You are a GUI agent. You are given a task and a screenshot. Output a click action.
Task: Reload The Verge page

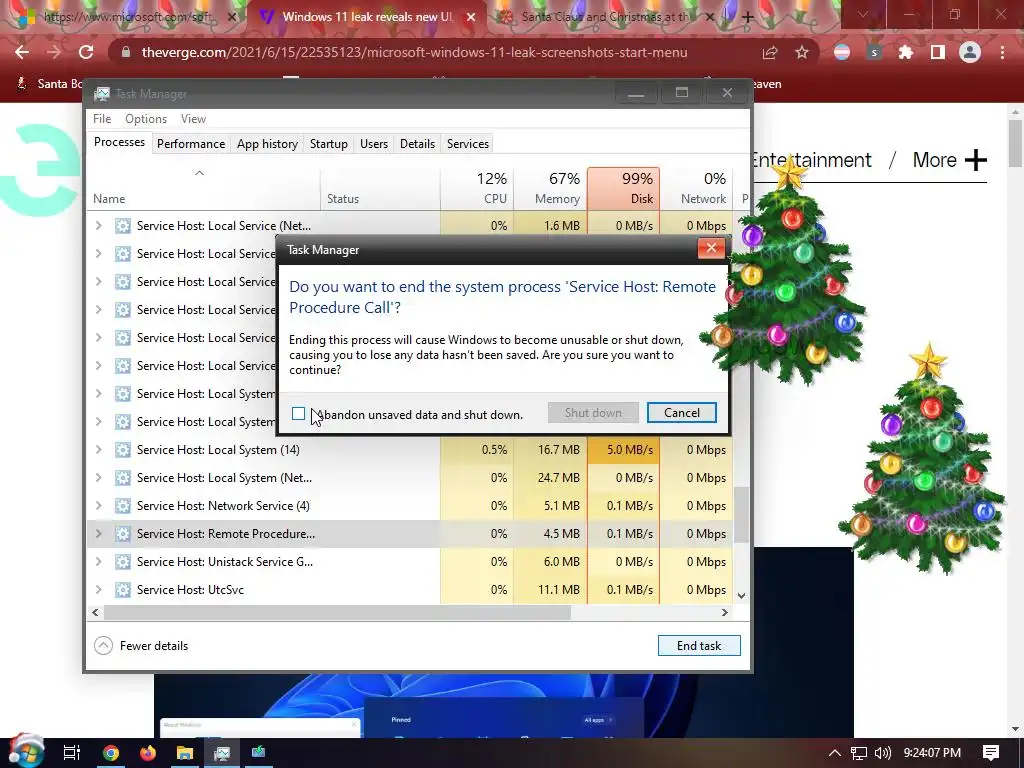[86, 52]
